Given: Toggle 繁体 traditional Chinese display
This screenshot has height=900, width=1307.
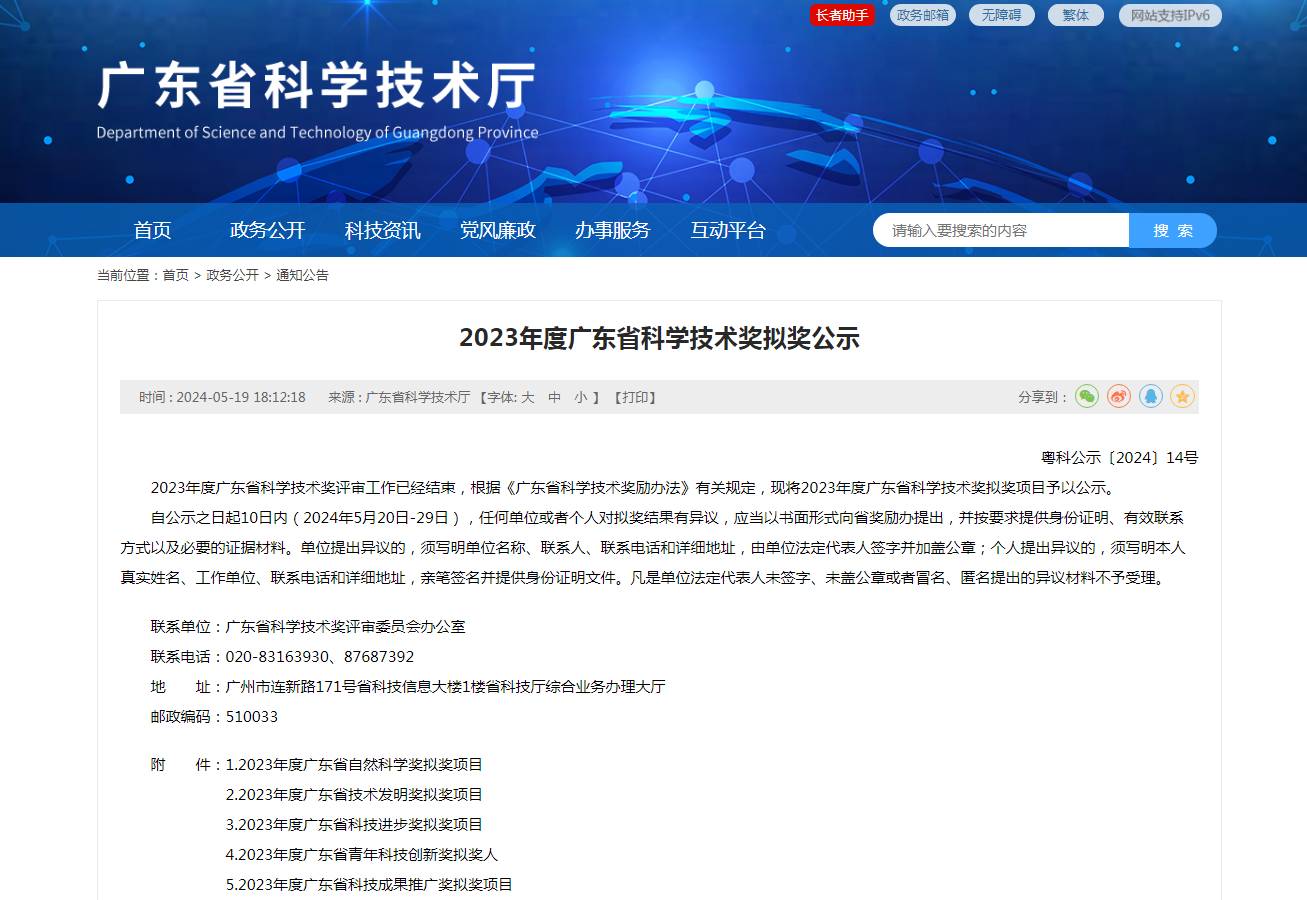Looking at the screenshot, I should click(x=1075, y=15).
